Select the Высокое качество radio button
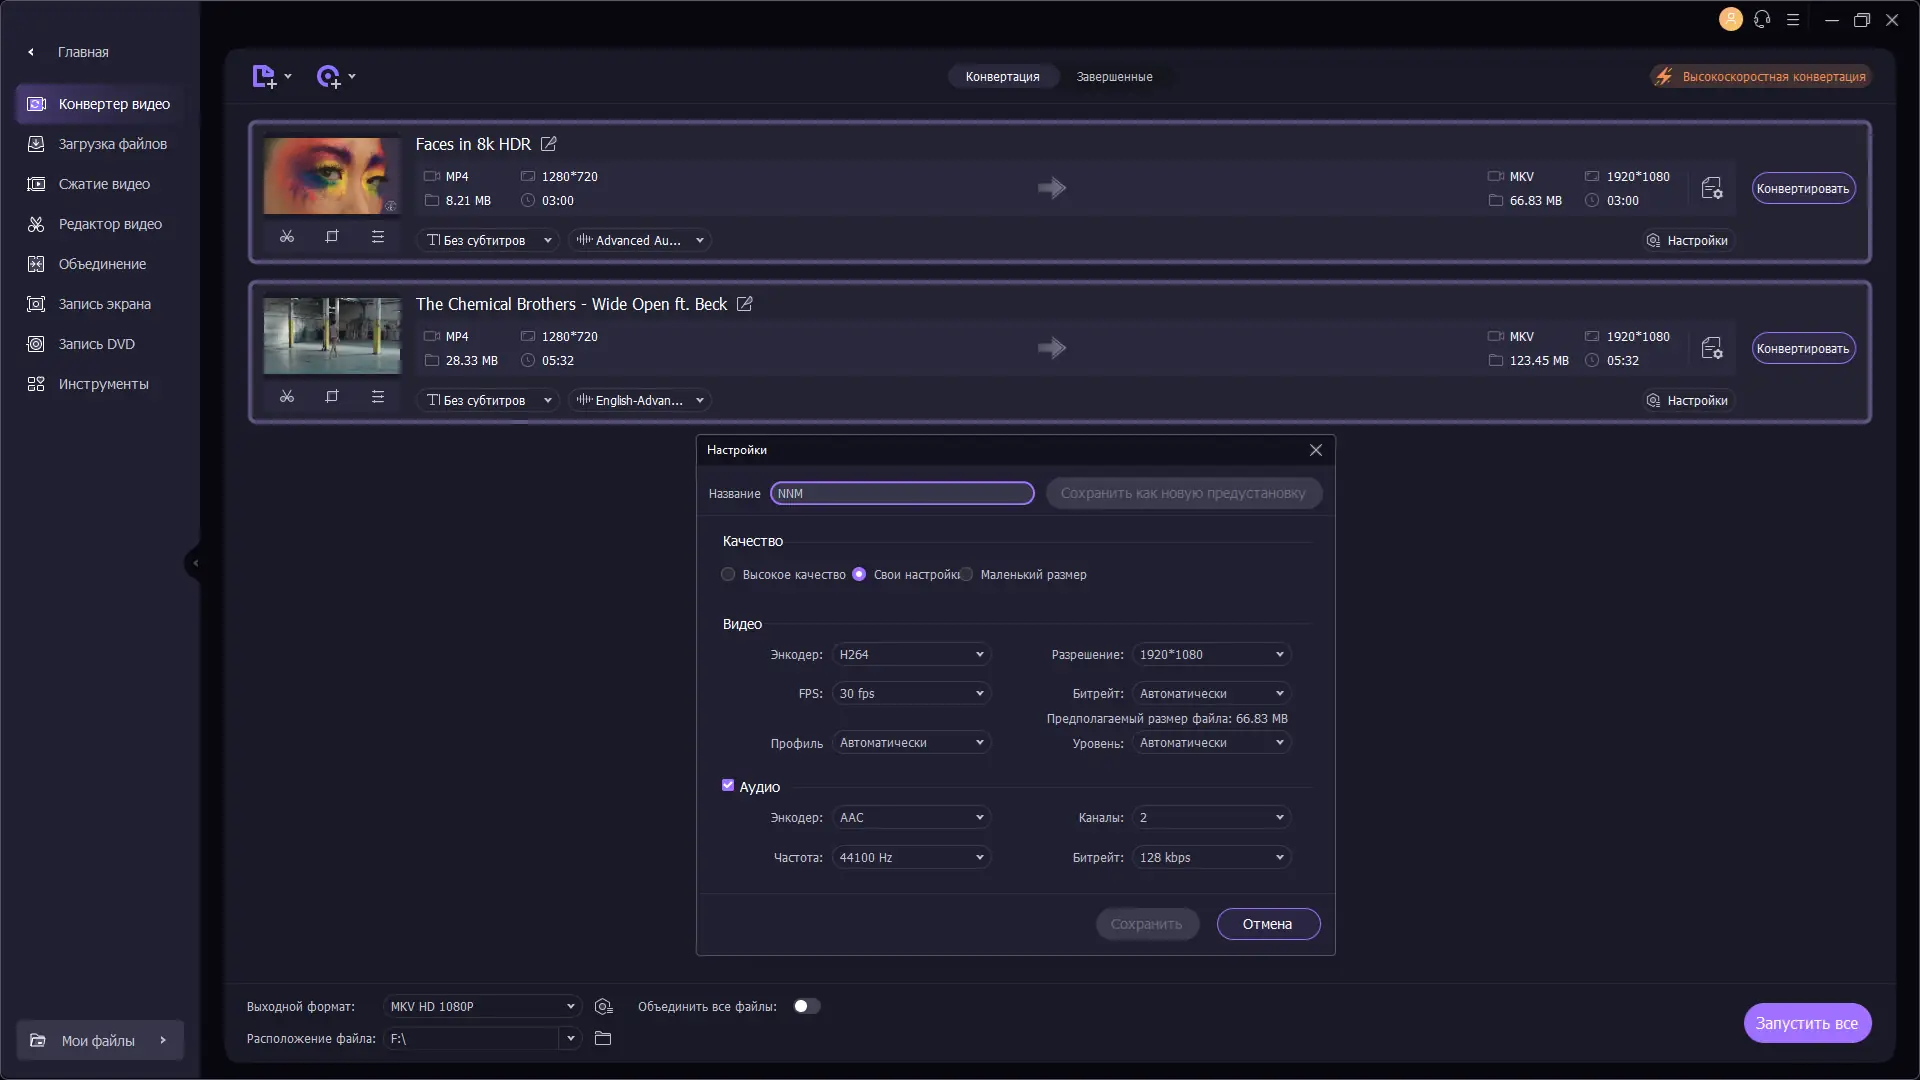 728,575
